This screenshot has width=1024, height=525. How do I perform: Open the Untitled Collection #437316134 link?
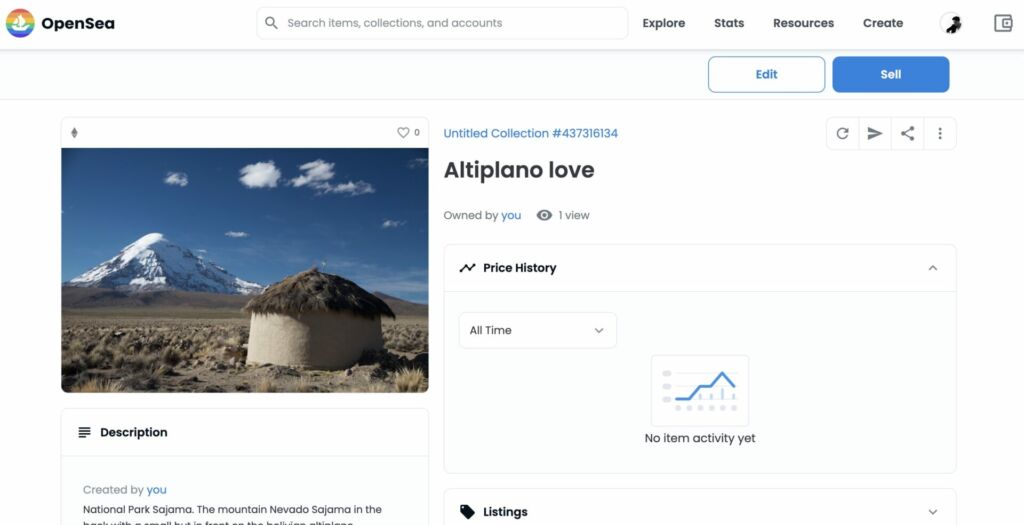coord(530,133)
